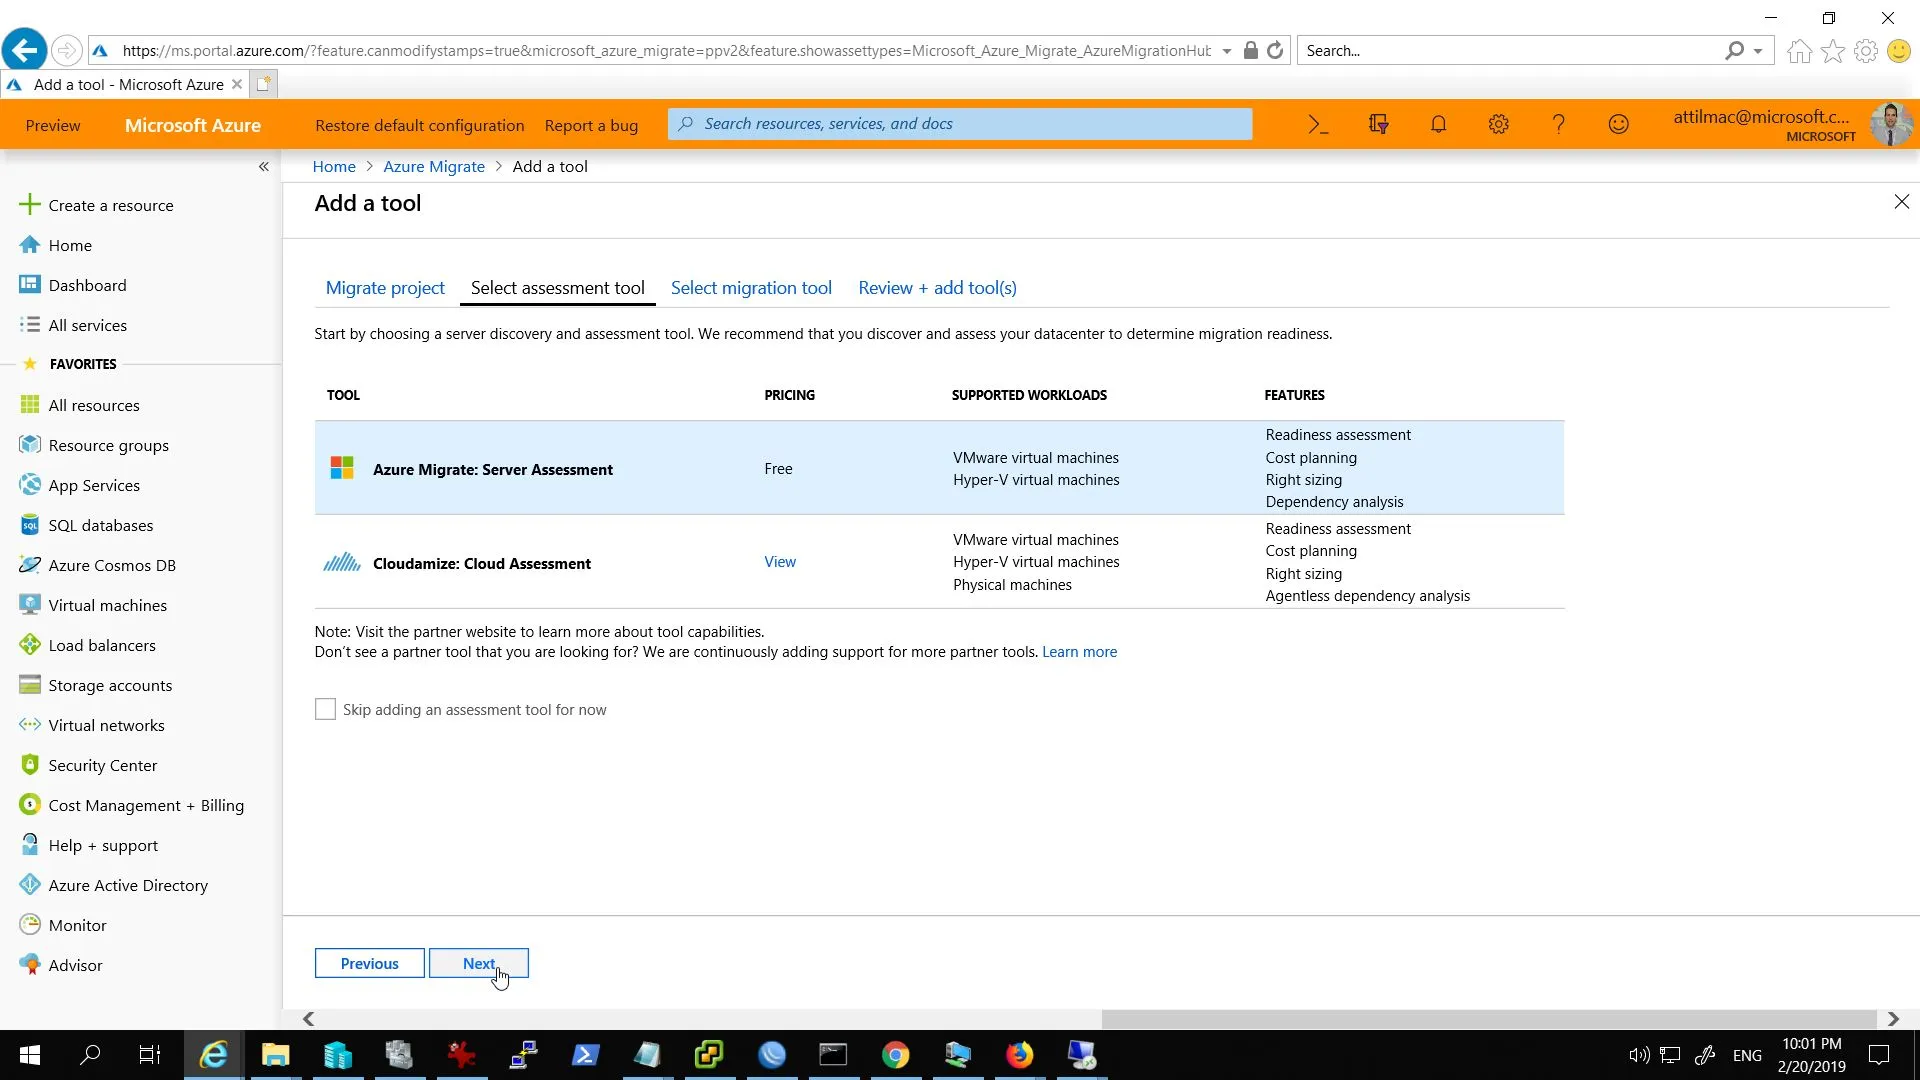This screenshot has height=1080, width=1920.
Task: Open Load balancers
Action: [x=102, y=645]
